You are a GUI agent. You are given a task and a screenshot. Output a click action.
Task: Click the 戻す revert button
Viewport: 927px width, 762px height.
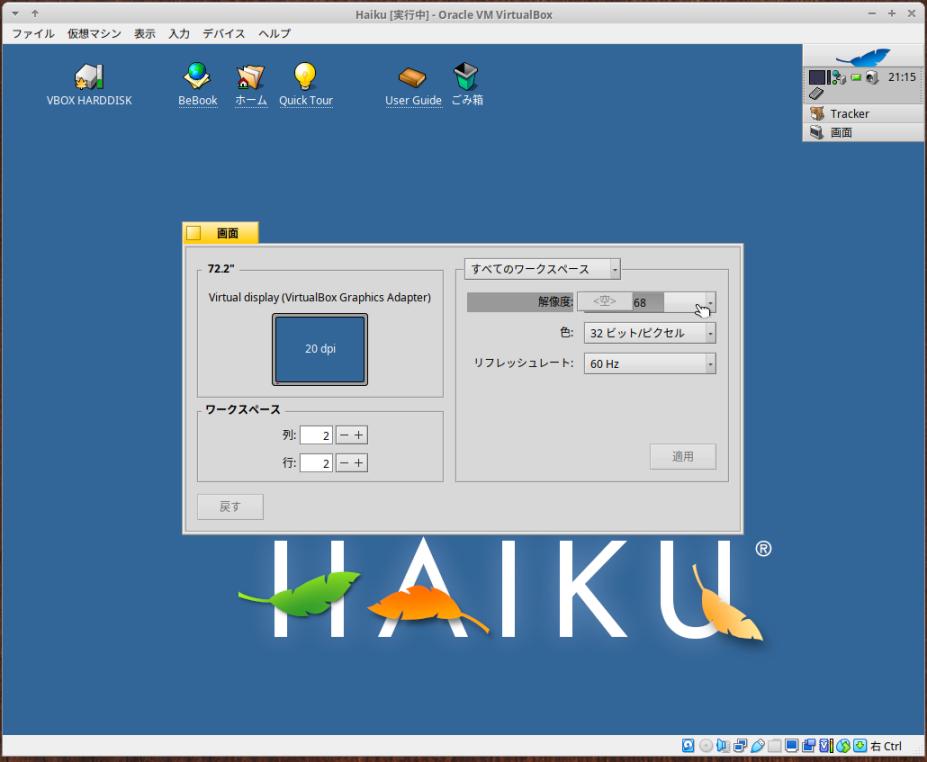pyautogui.click(x=230, y=507)
